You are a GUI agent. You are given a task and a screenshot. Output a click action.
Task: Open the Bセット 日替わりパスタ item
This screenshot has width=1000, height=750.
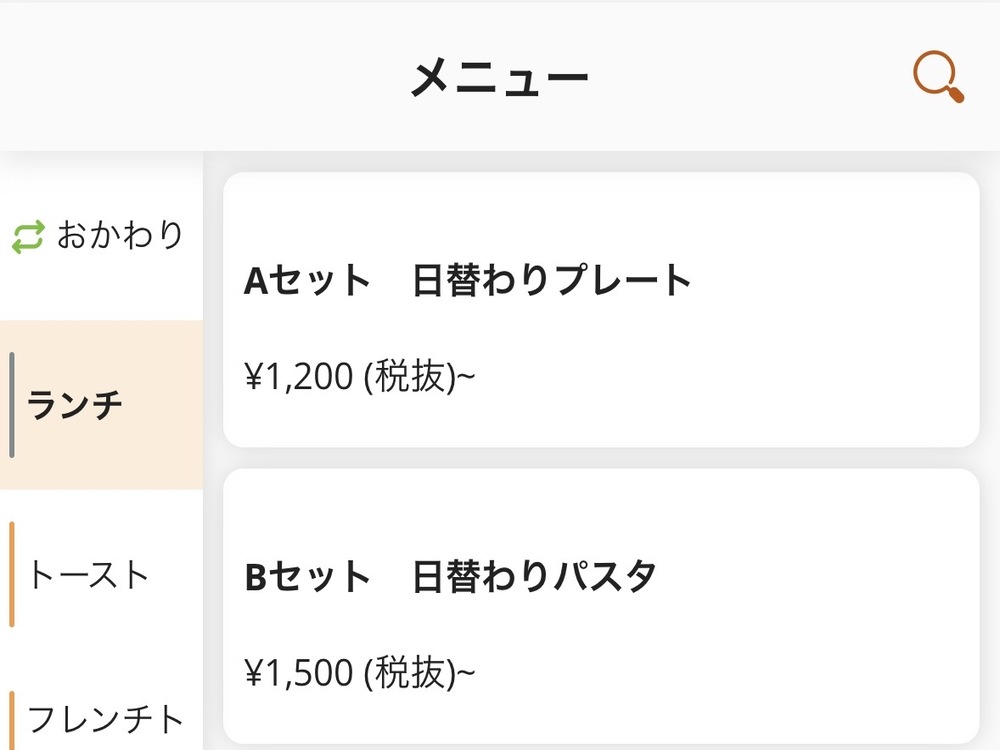(600, 605)
